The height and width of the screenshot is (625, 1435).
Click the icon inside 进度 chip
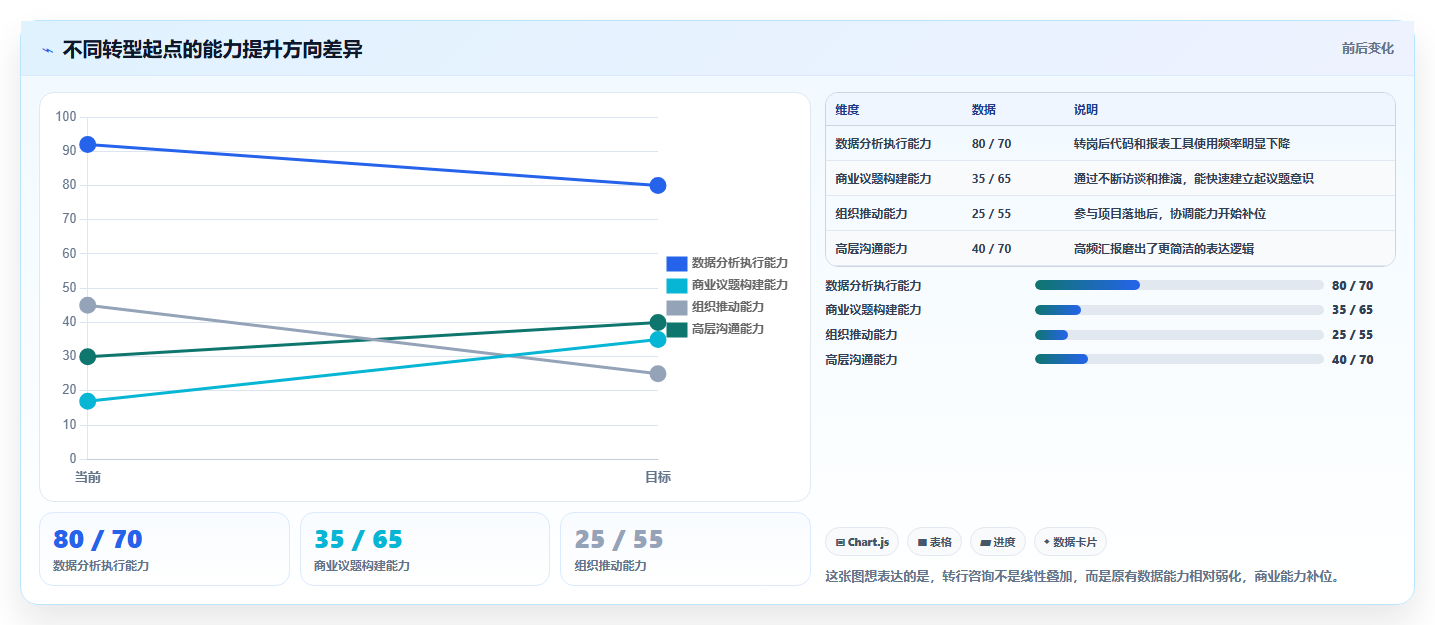point(985,542)
